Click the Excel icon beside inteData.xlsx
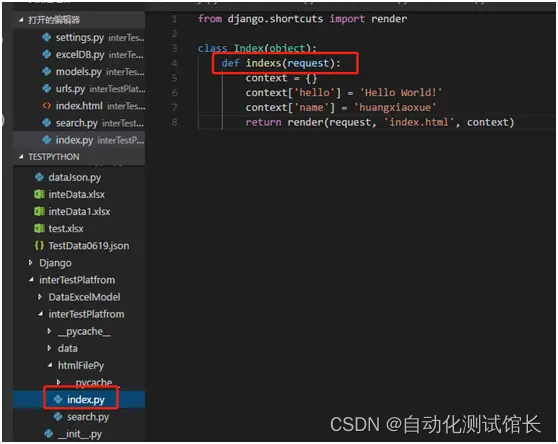The image size is (558, 444). (x=39, y=194)
